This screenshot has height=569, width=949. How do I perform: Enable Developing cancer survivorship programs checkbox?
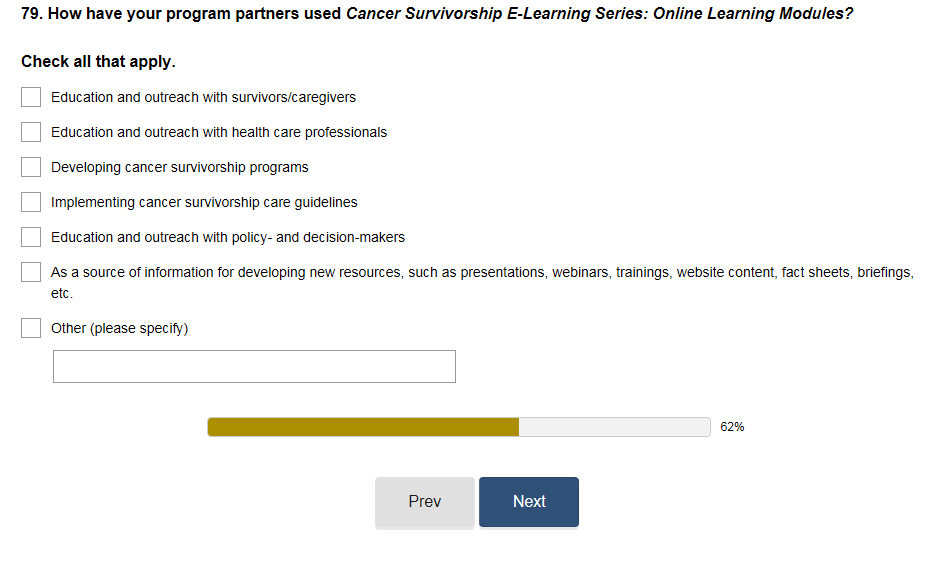coord(31,167)
